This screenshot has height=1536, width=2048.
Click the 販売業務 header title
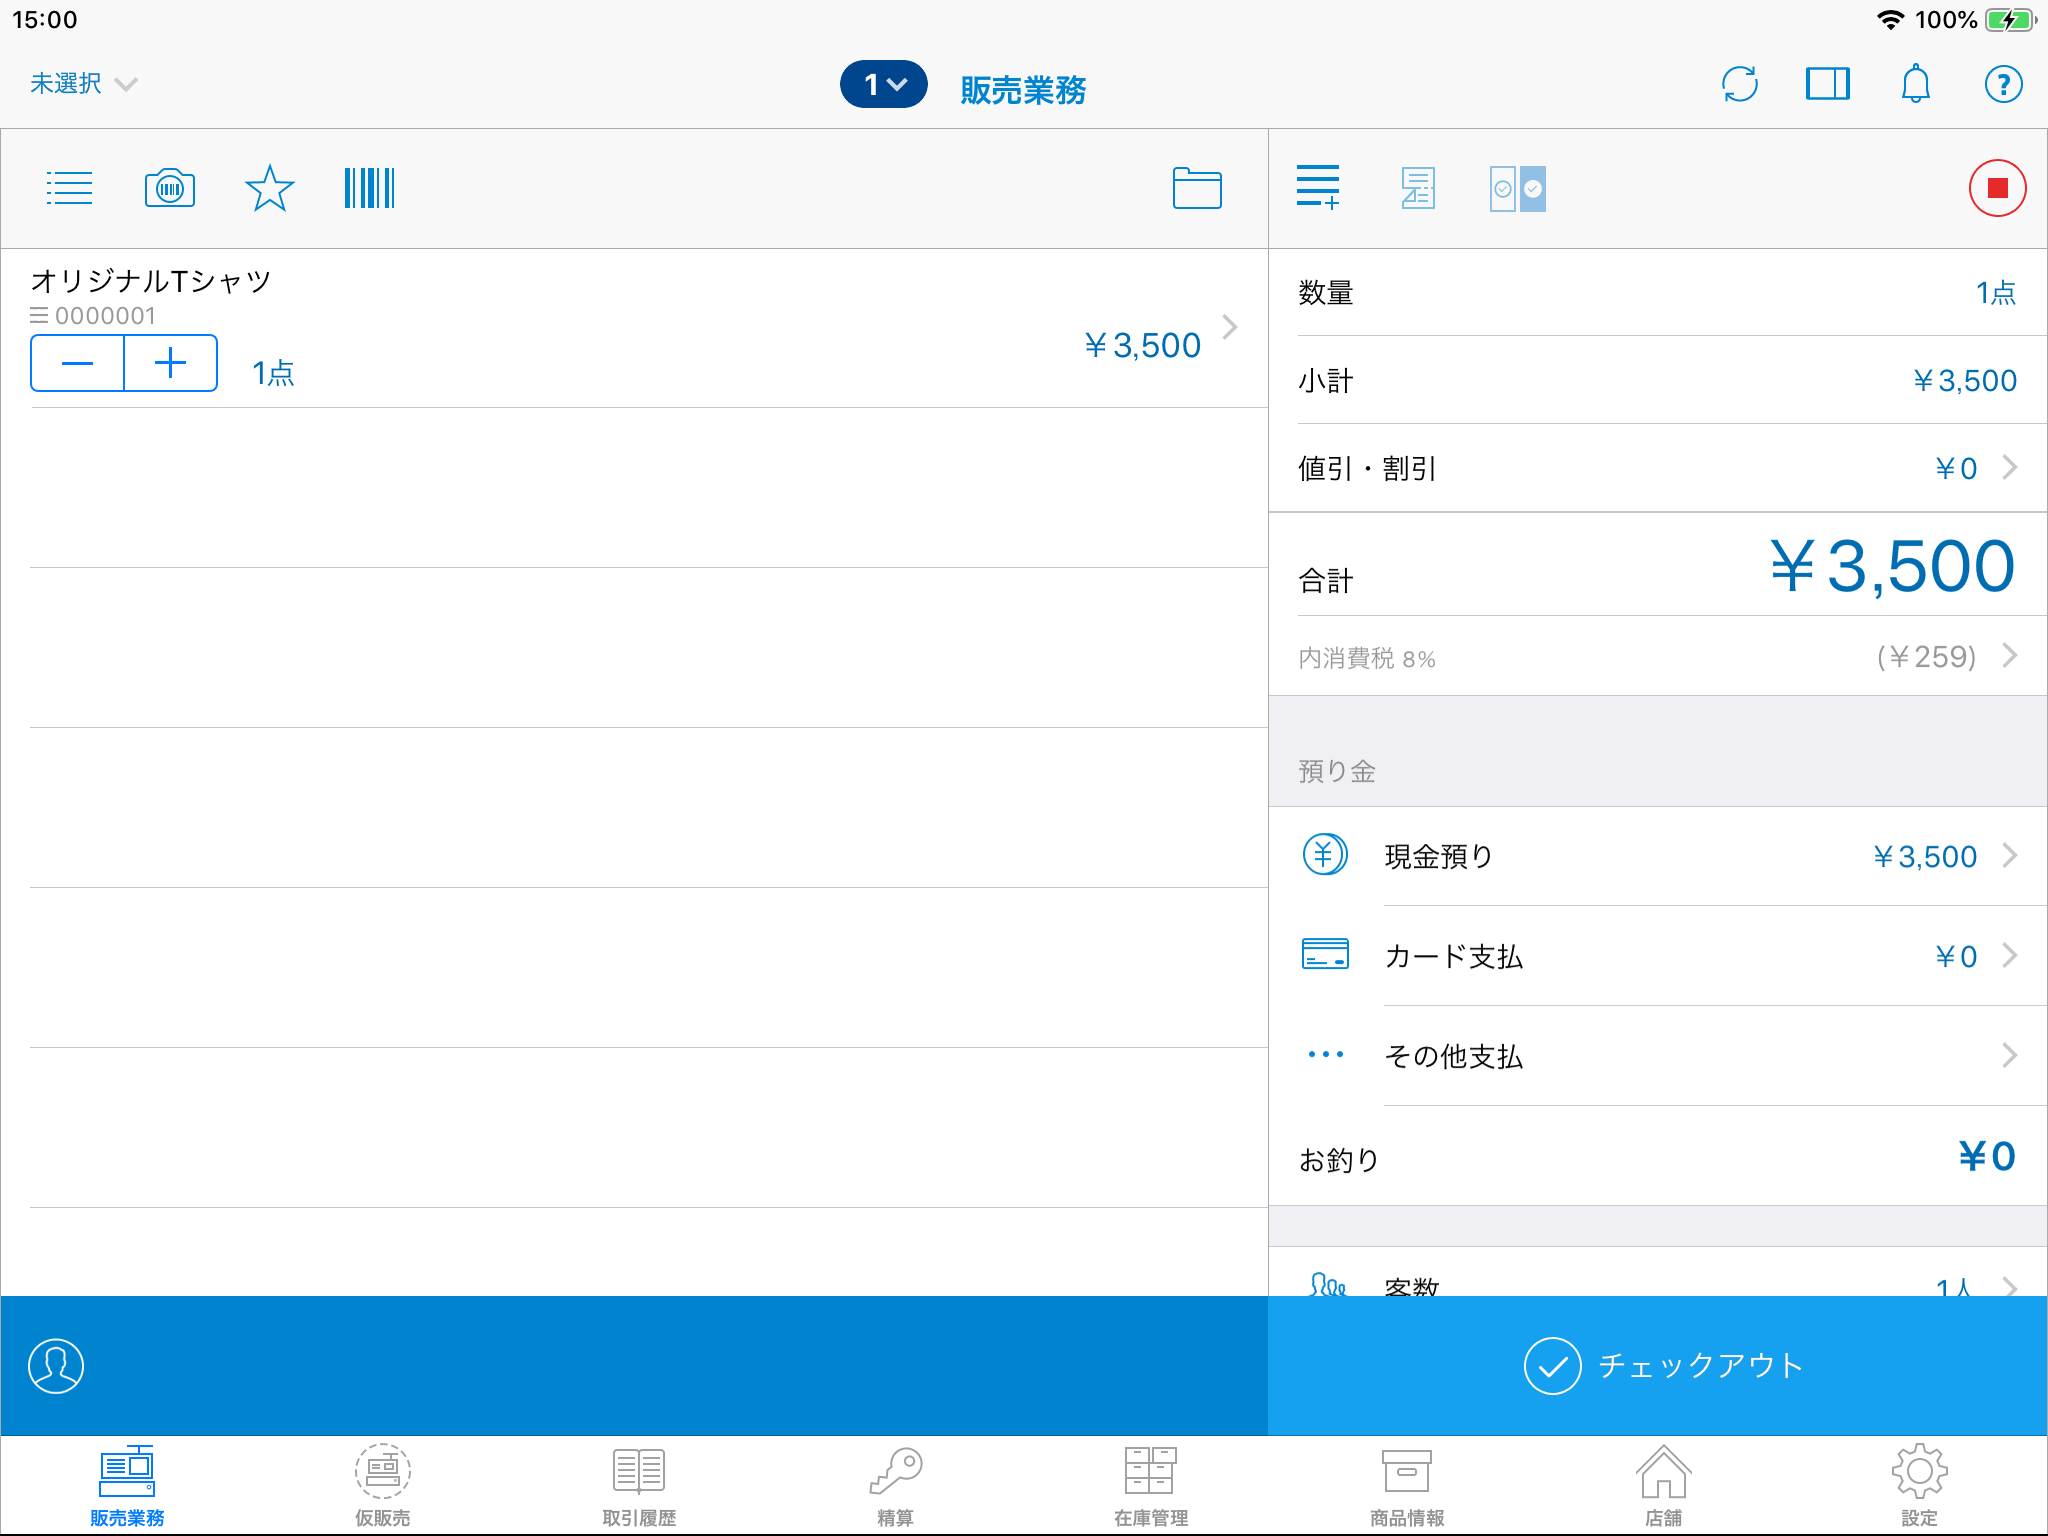tap(1023, 90)
